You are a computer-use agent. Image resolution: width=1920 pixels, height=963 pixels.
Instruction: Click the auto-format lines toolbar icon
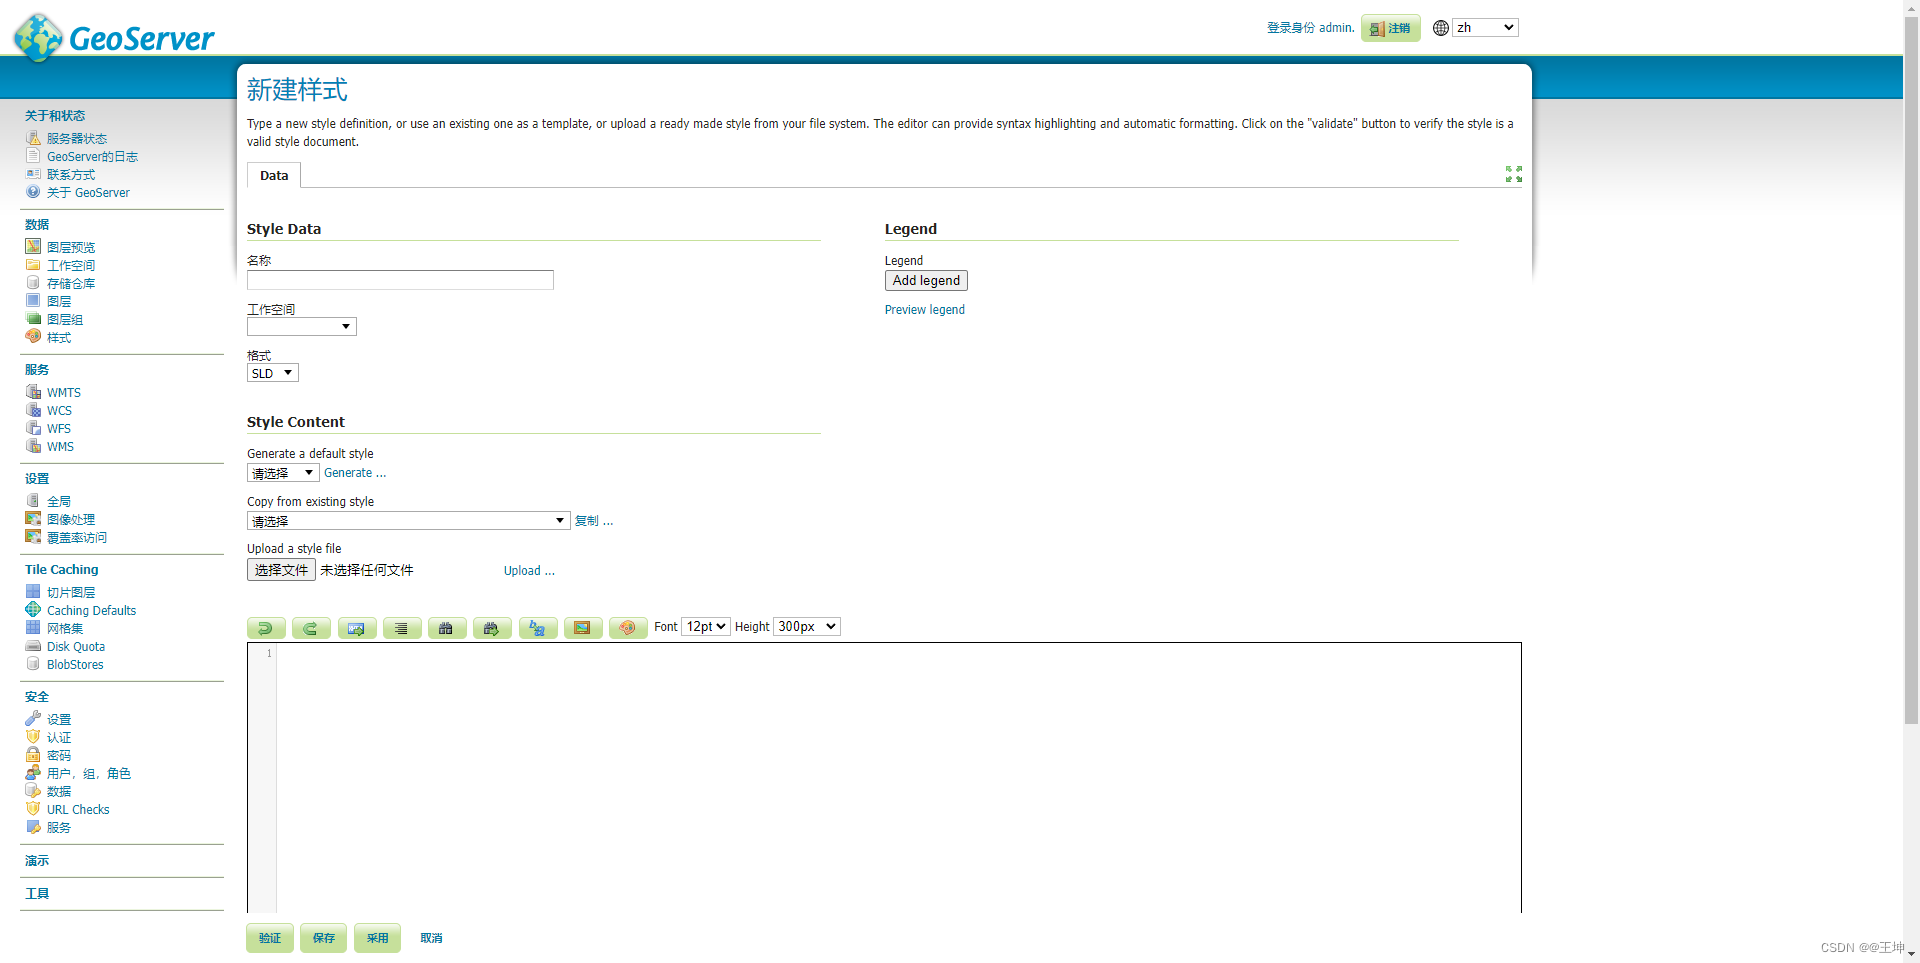click(x=401, y=628)
